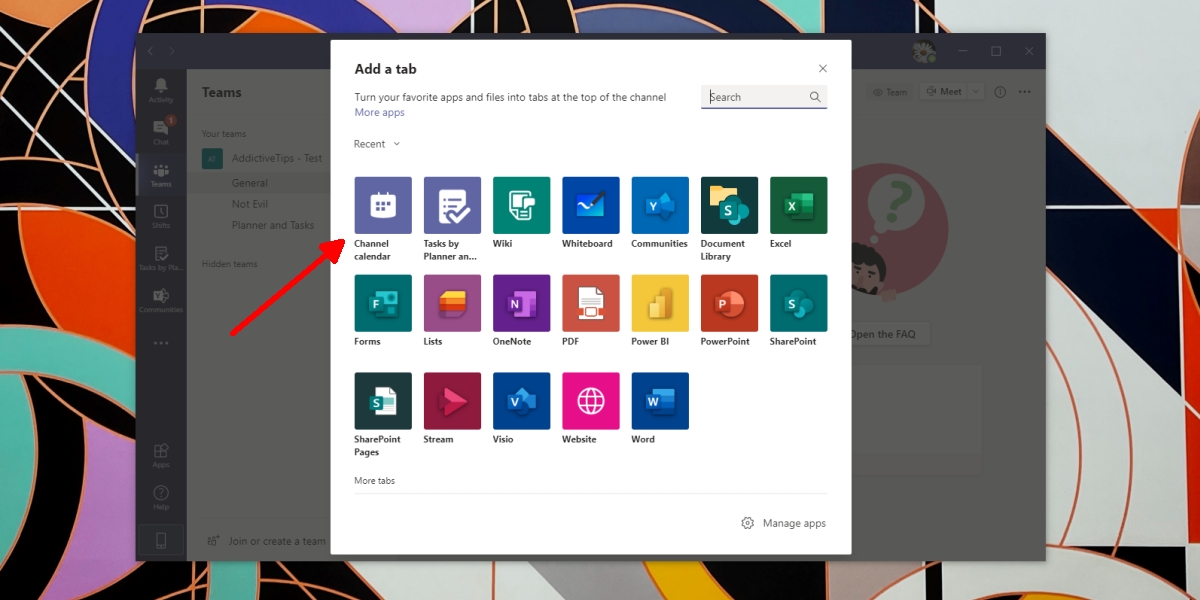
Task: Pick the Stream app tile
Action: [452, 401]
